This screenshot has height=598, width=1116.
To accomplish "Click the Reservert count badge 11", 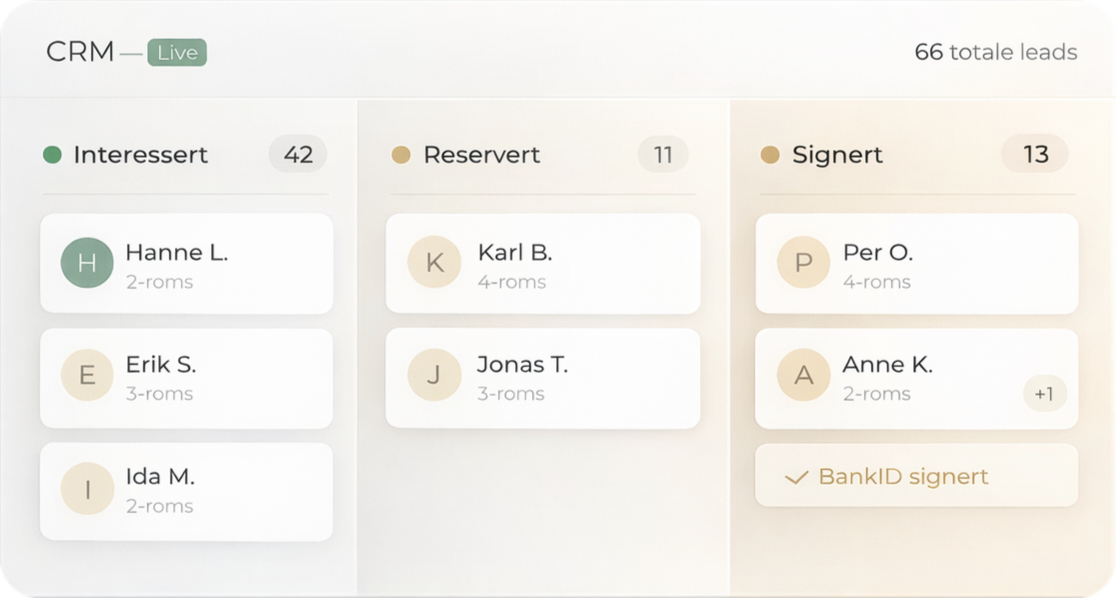I will (x=662, y=155).
